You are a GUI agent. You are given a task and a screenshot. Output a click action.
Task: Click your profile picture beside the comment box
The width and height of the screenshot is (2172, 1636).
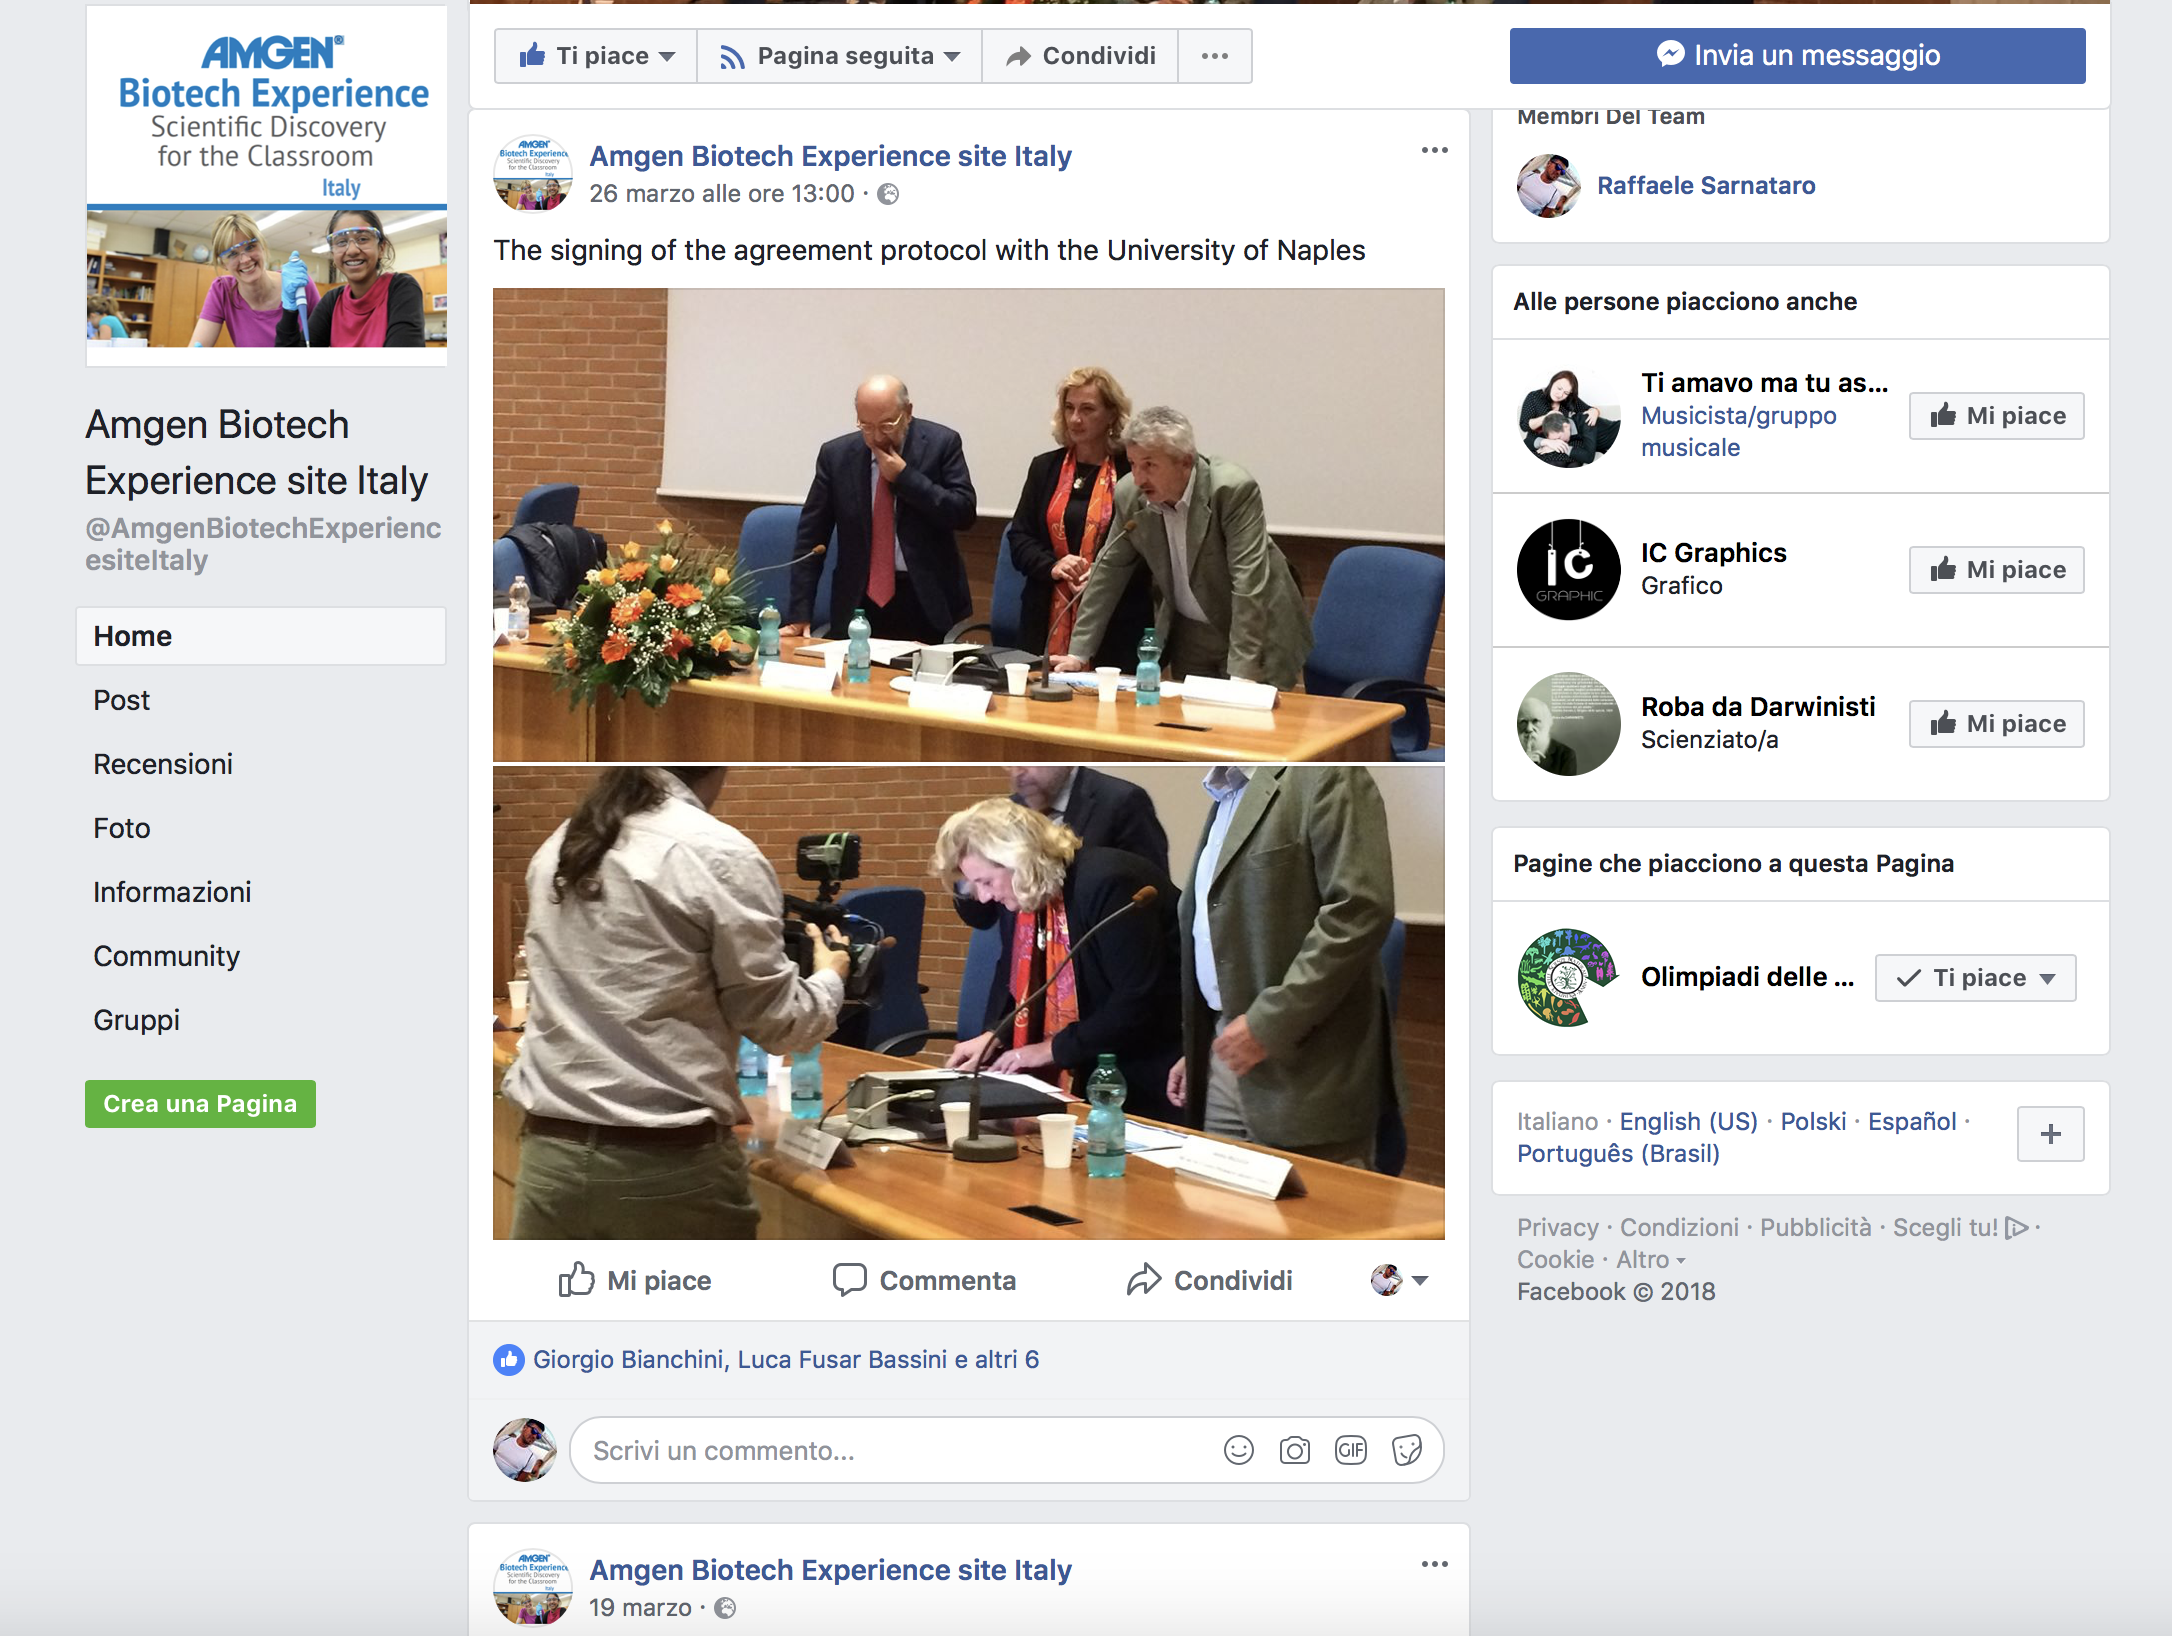[x=524, y=1450]
